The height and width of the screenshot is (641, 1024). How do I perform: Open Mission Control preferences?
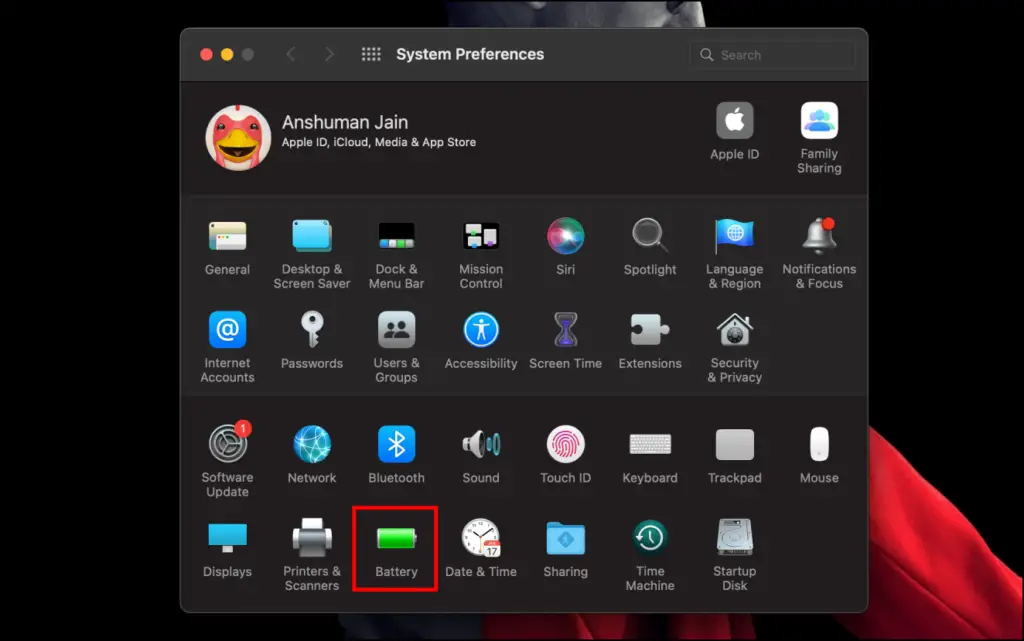(481, 236)
